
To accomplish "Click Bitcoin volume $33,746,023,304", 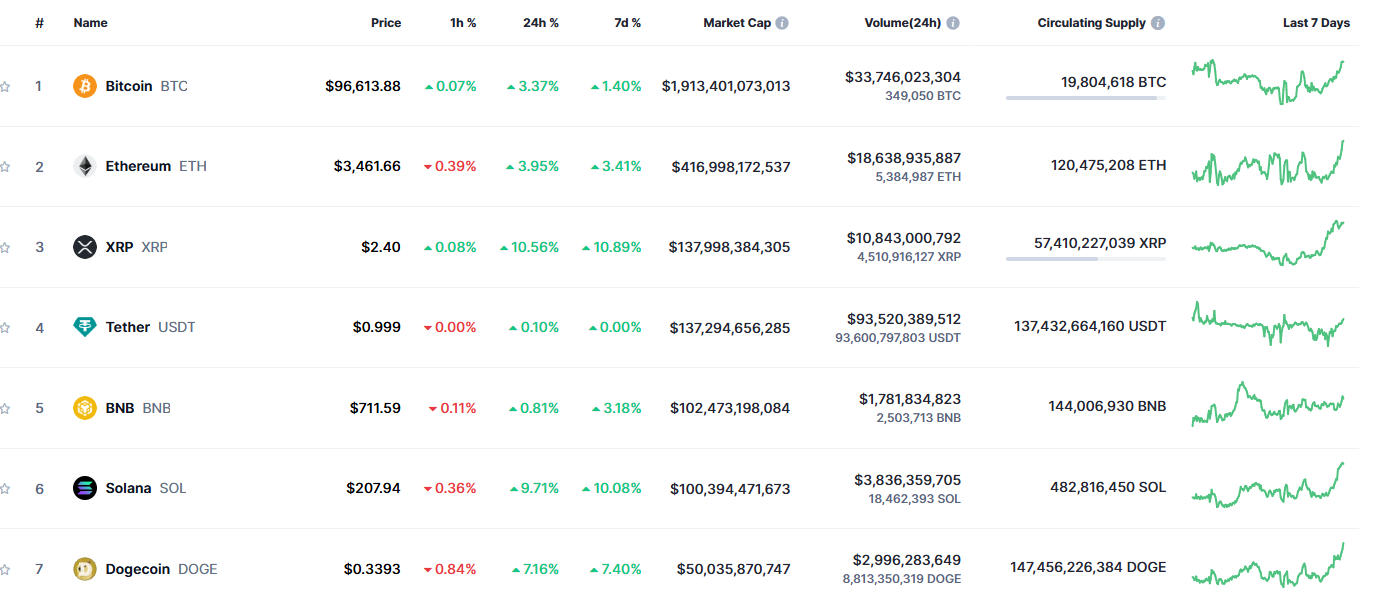I will coord(903,77).
